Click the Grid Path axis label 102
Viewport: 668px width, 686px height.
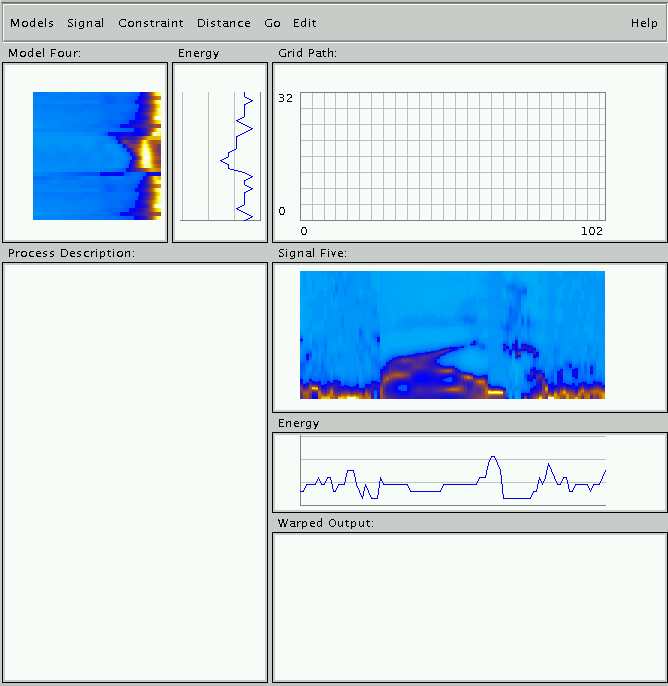click(592, 231)
